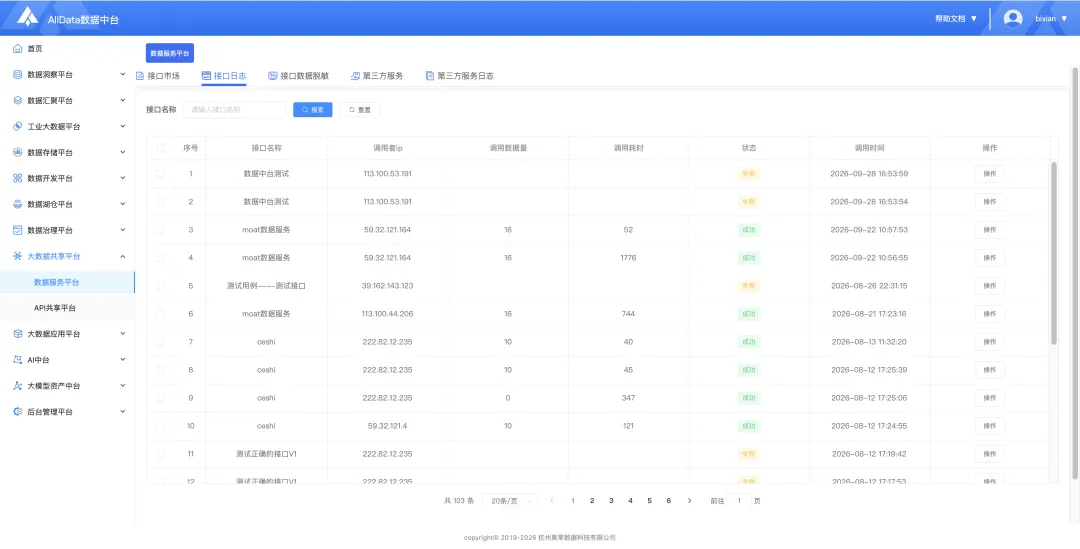
Task: Open the 第三方服务日志 tab
Action: click(459, 76)
